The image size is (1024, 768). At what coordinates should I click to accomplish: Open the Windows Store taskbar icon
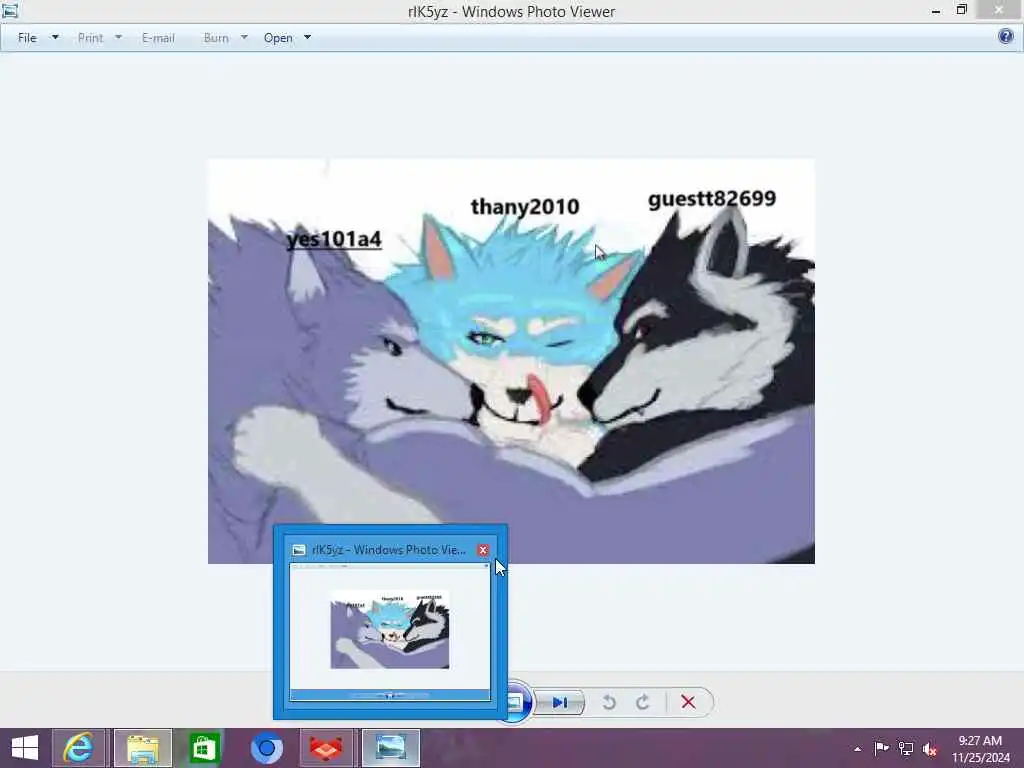click(x=204, y=748)
